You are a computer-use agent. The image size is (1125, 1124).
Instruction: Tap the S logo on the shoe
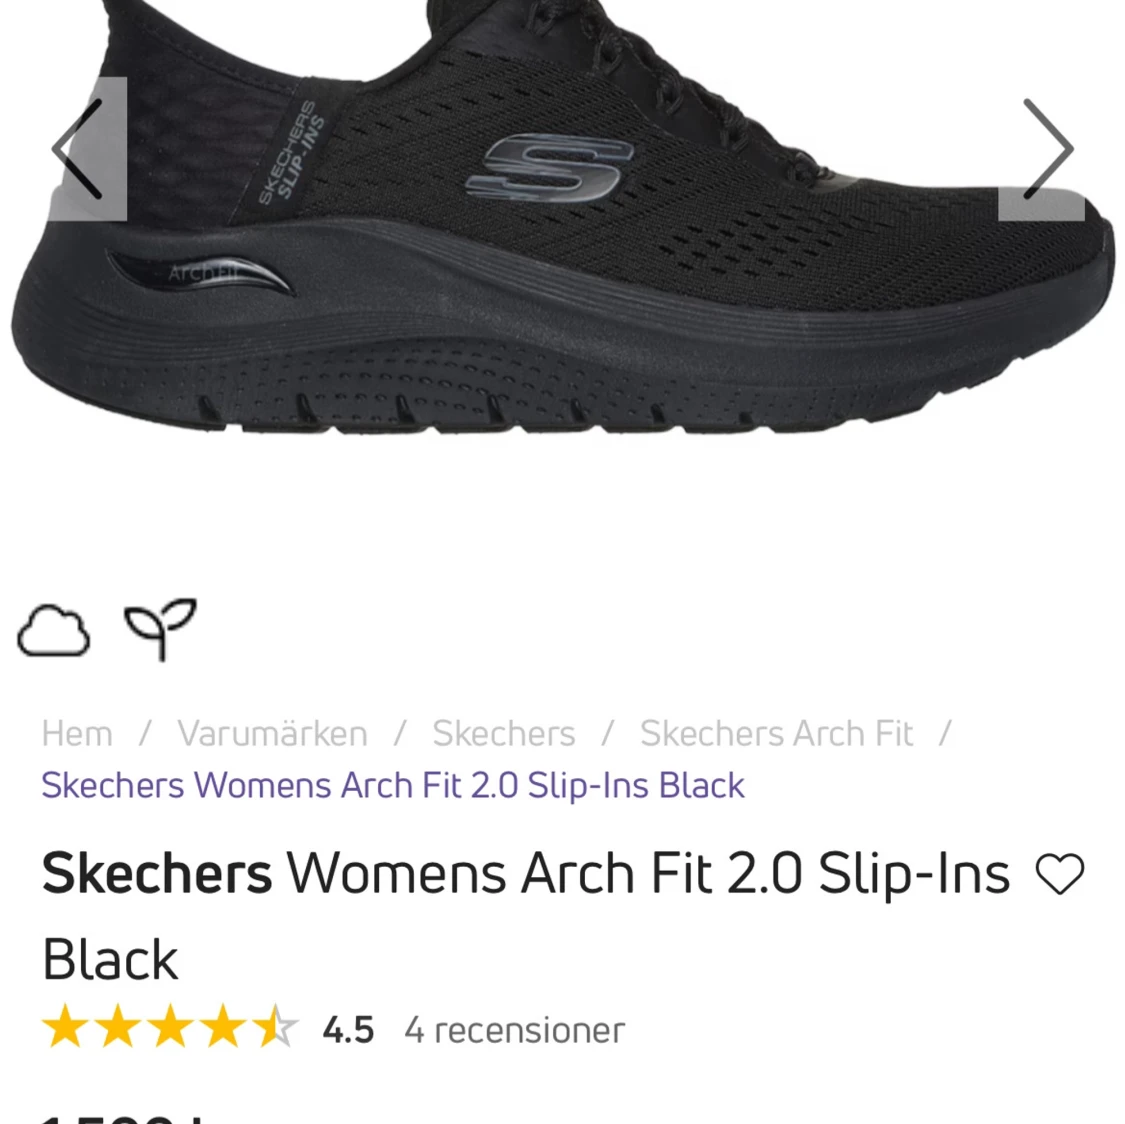tap(550, 167)
